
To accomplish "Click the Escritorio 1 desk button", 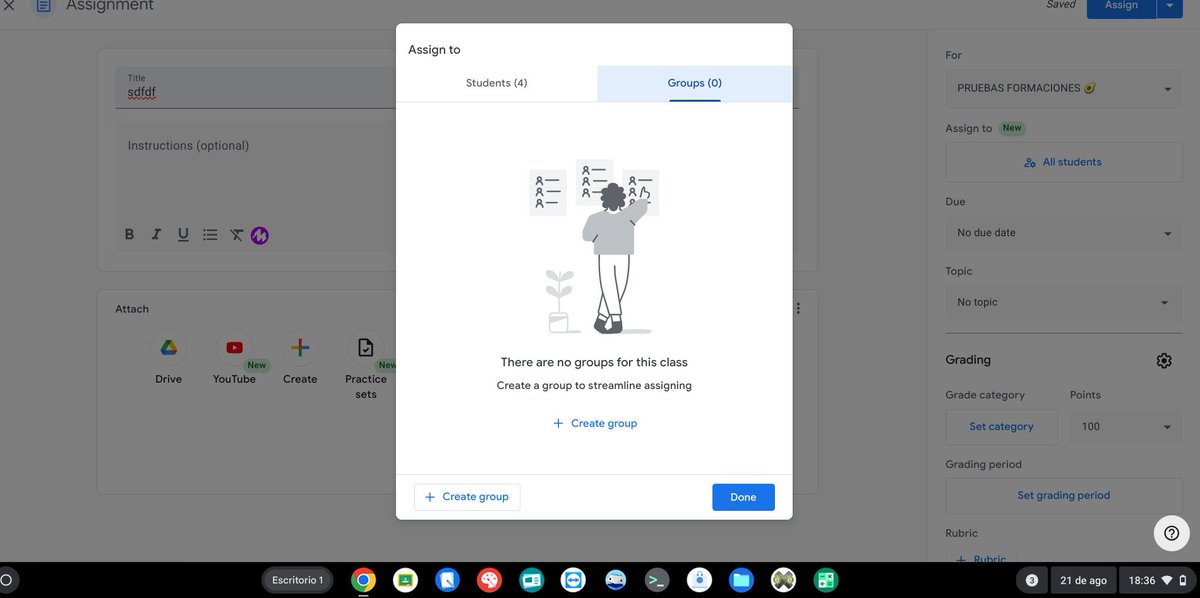I will pos(298,580).
